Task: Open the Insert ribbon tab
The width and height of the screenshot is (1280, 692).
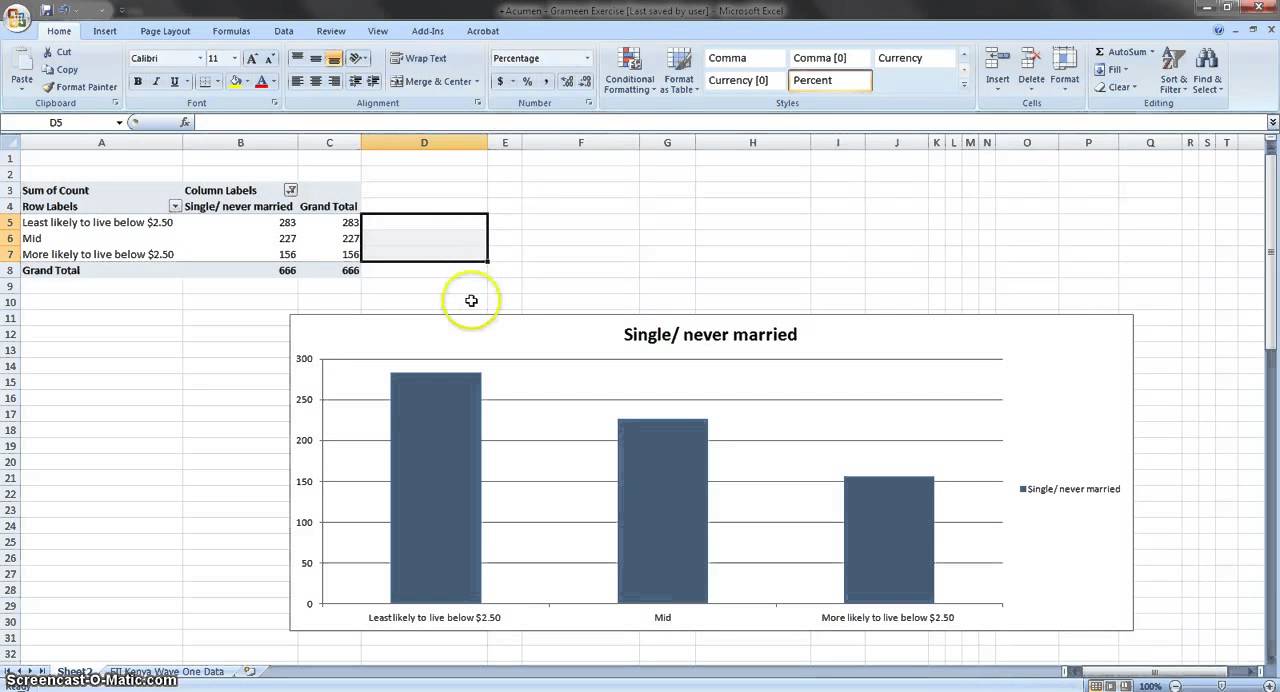Action: click(105, 31)
